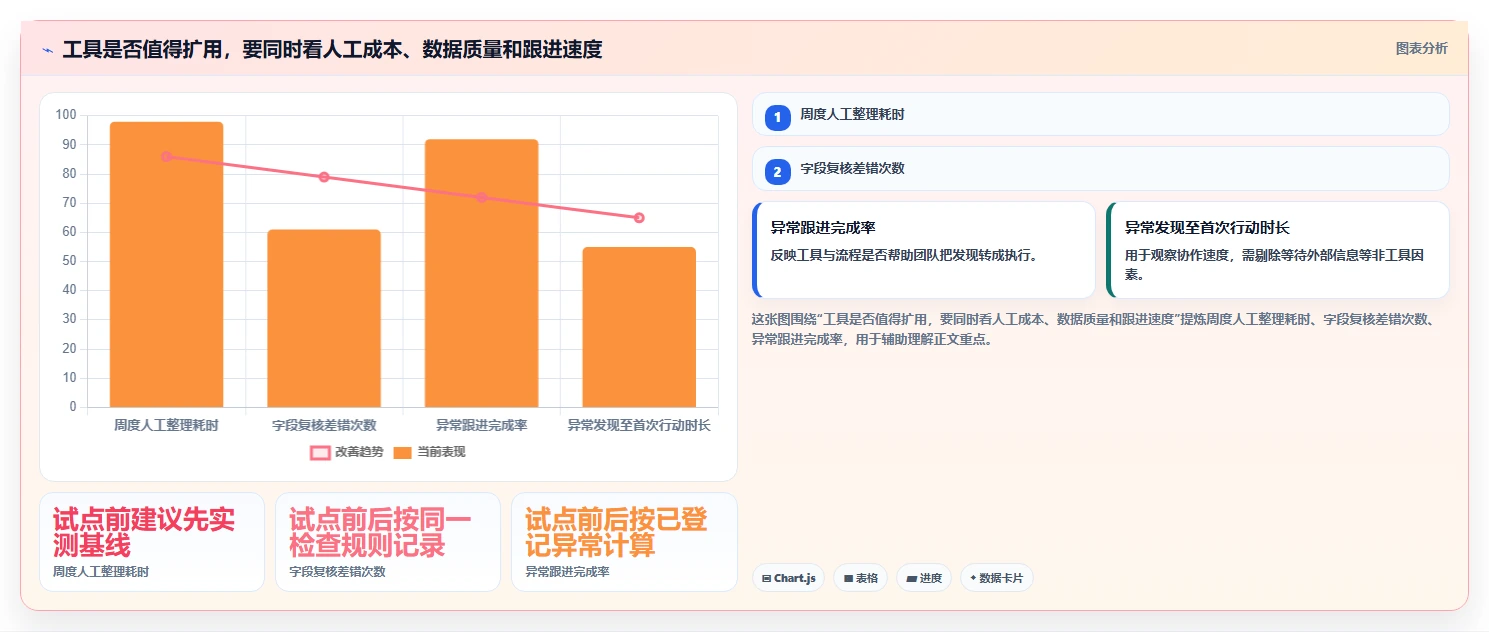Click the 进度 tag chip
This screenshot has height=632, width=1489.
(924, 578)
